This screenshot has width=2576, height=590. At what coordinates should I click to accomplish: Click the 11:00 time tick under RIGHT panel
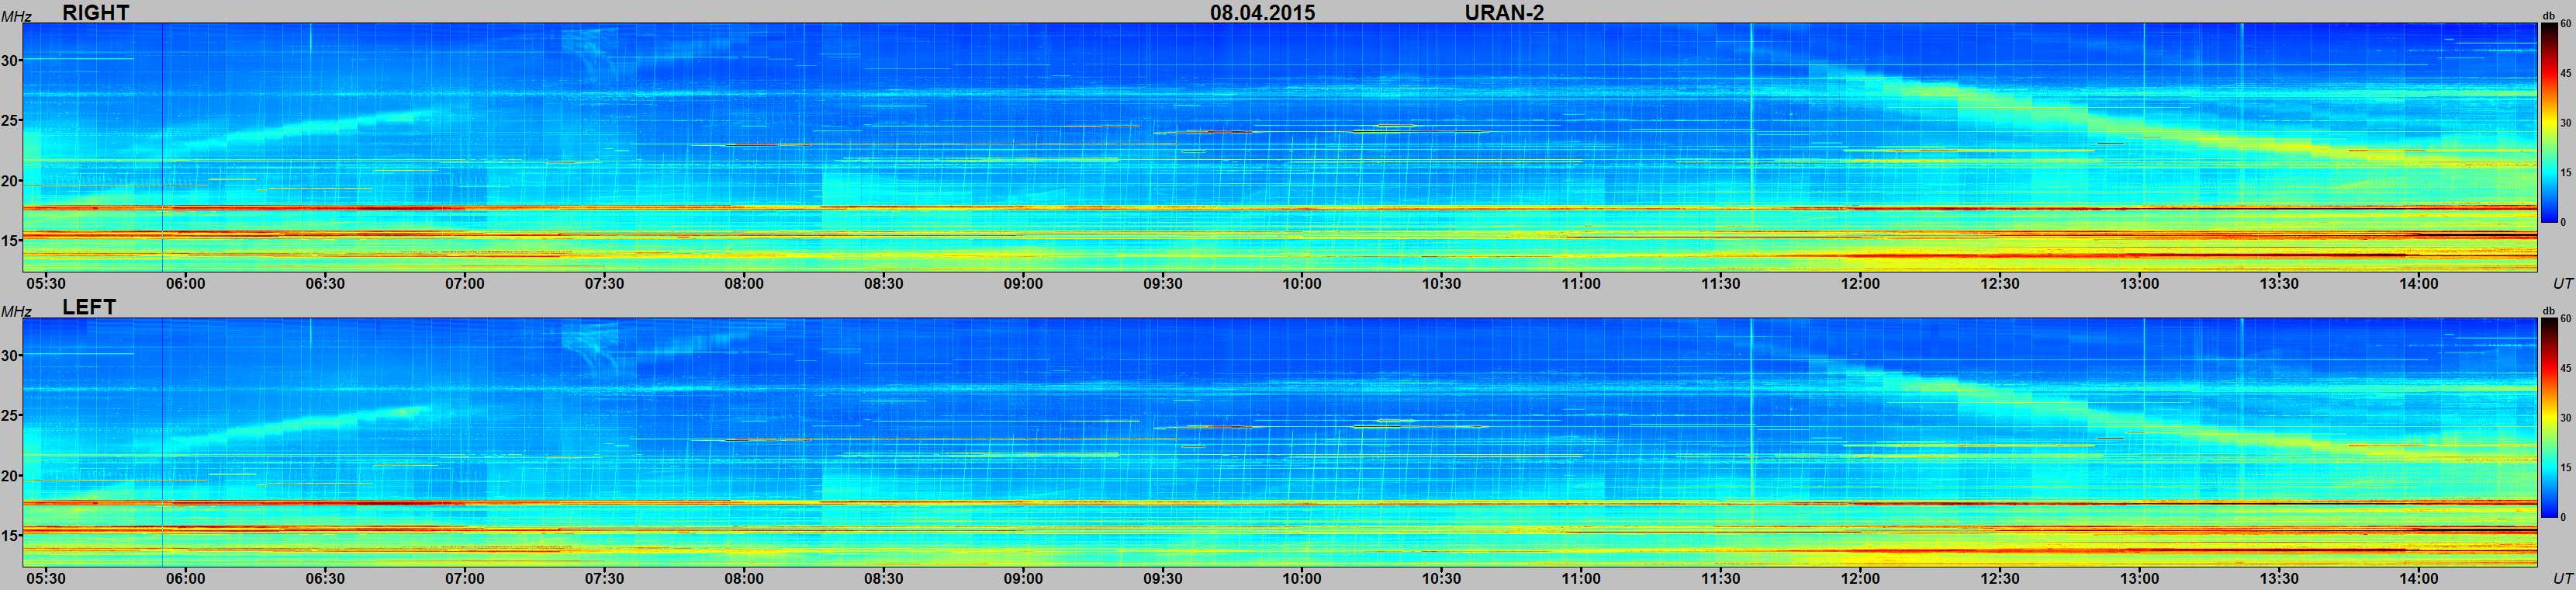point(1581,283)
